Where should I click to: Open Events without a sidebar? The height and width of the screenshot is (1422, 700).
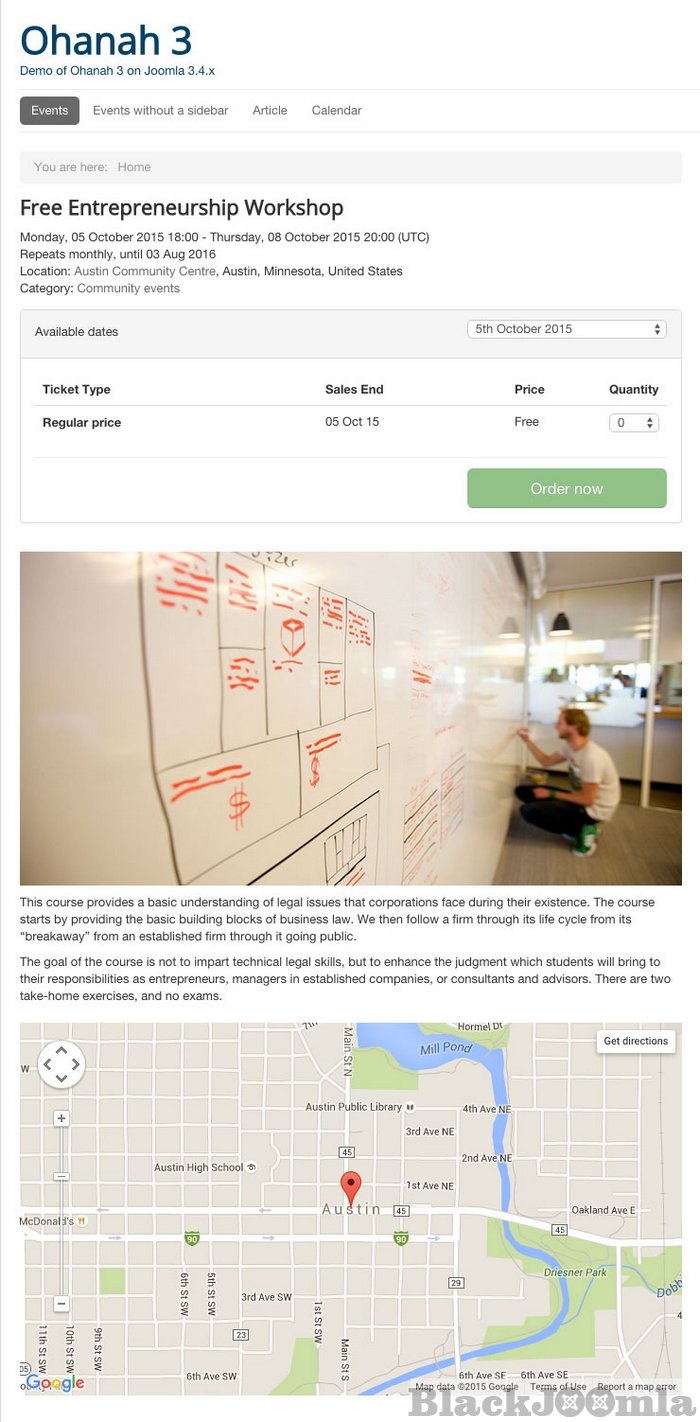(160, 111)
